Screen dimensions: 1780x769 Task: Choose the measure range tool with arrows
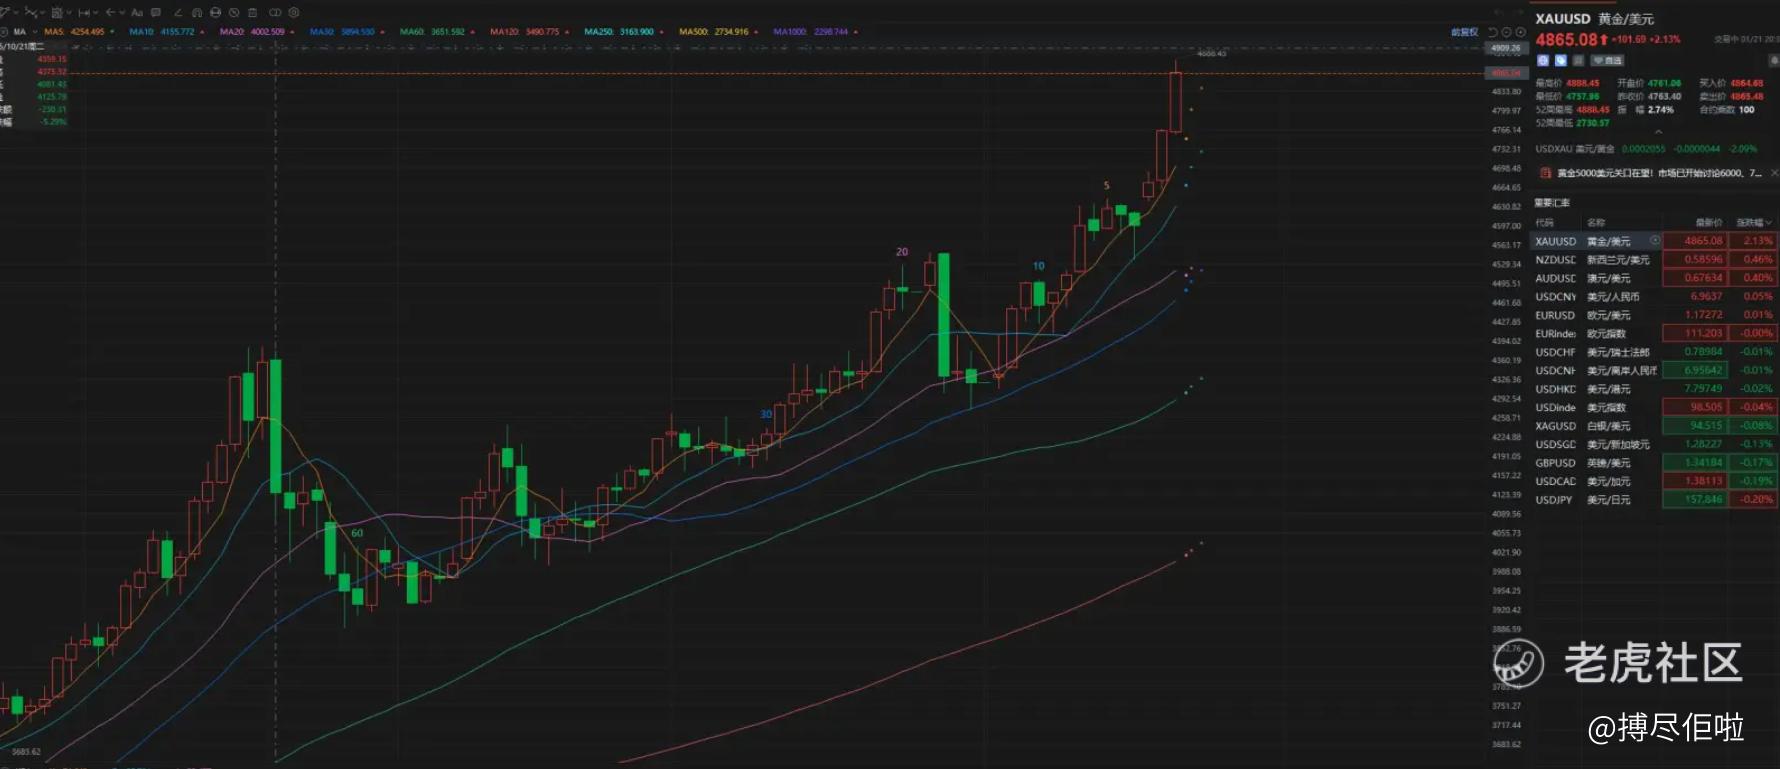click(x=84, y=12)
